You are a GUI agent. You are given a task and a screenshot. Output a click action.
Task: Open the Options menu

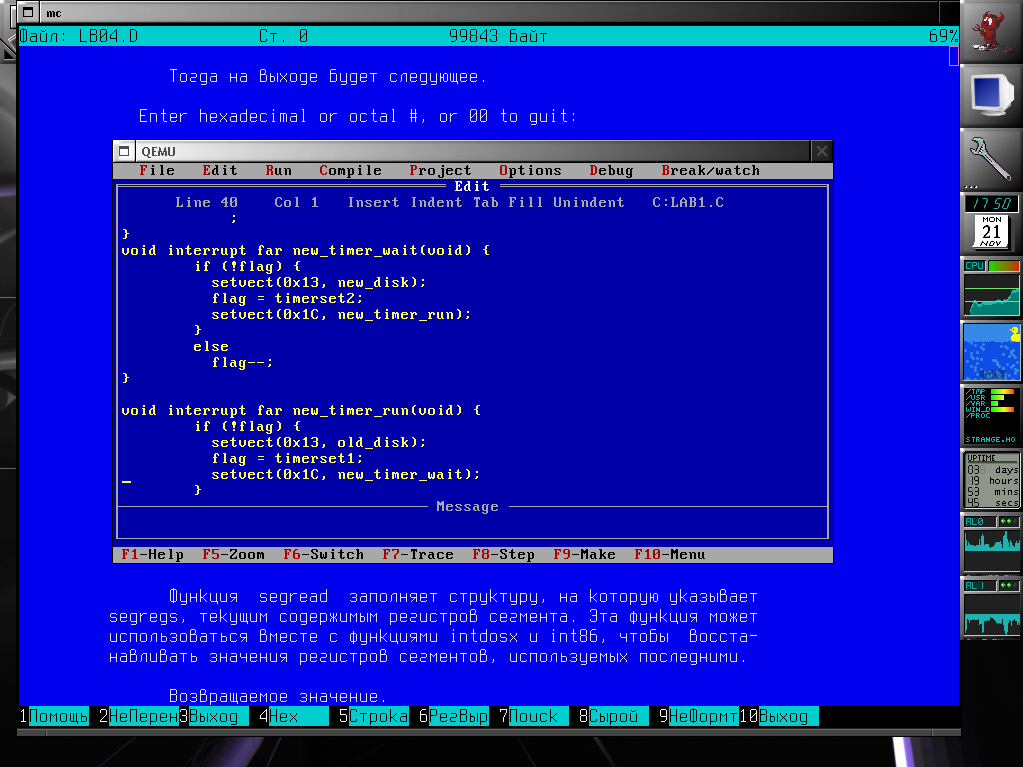pyautogui.click(x=530, y=171)
